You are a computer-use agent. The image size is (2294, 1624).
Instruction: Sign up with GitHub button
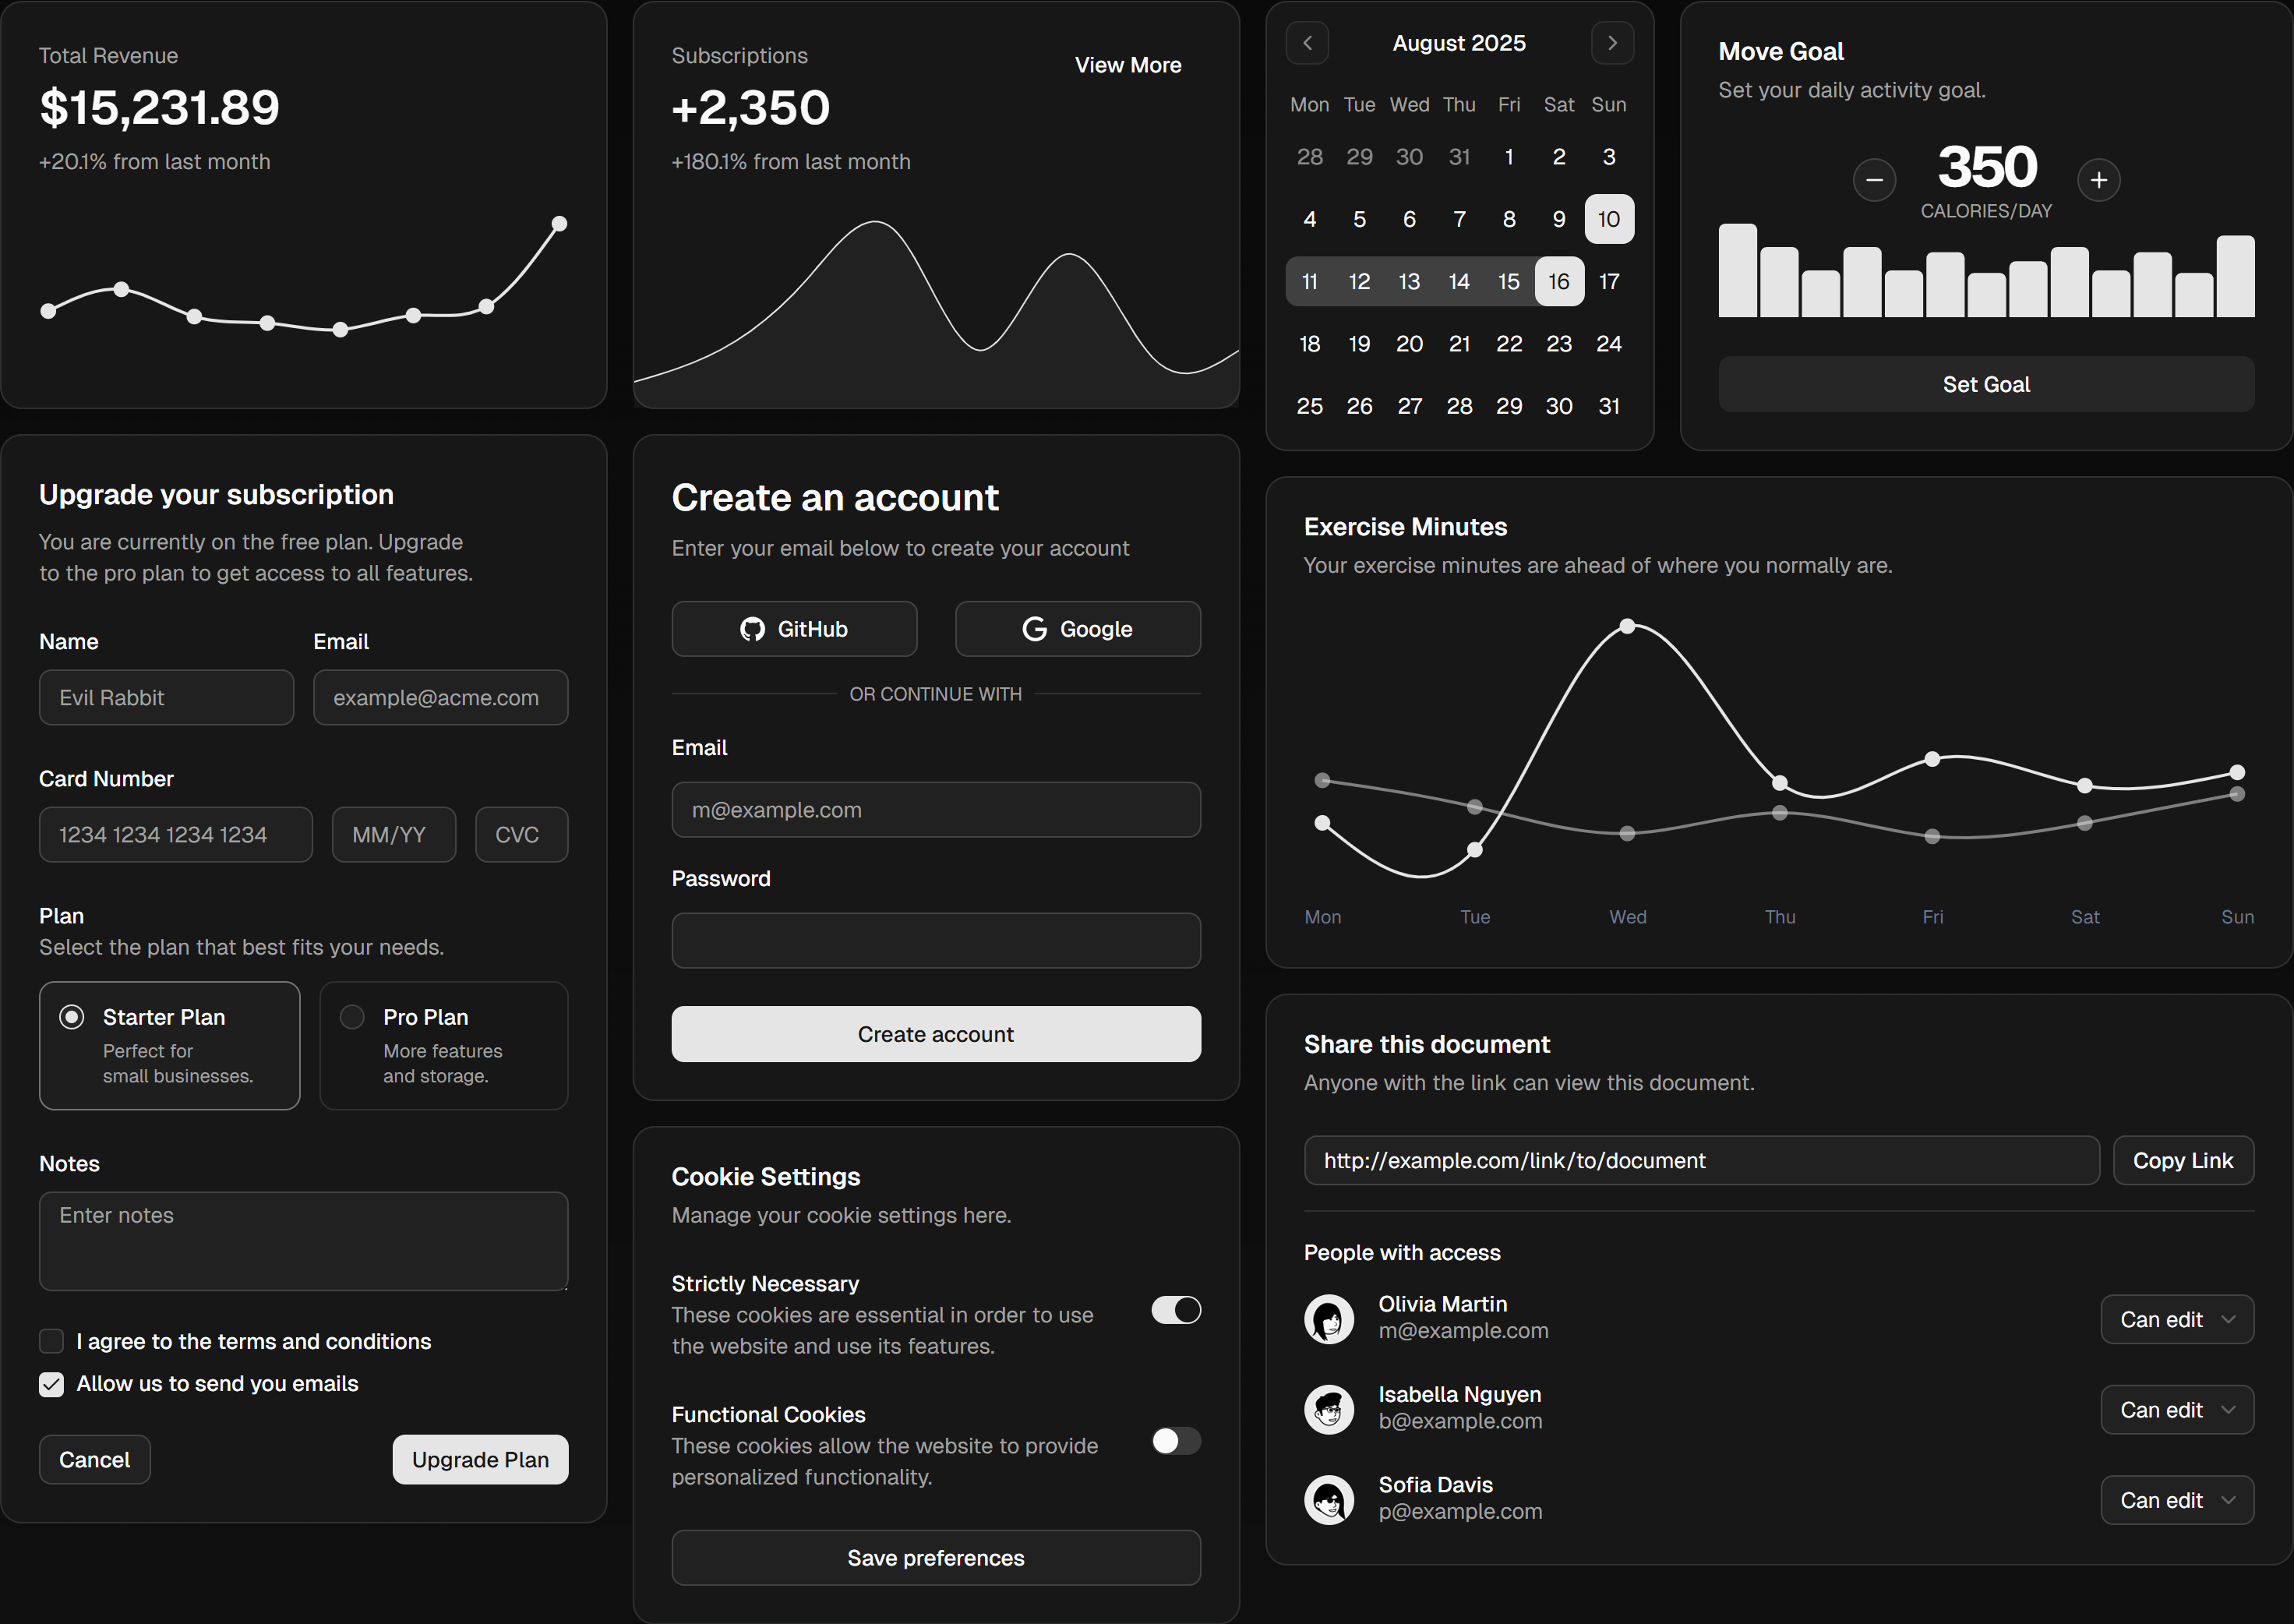click(794, 629)
